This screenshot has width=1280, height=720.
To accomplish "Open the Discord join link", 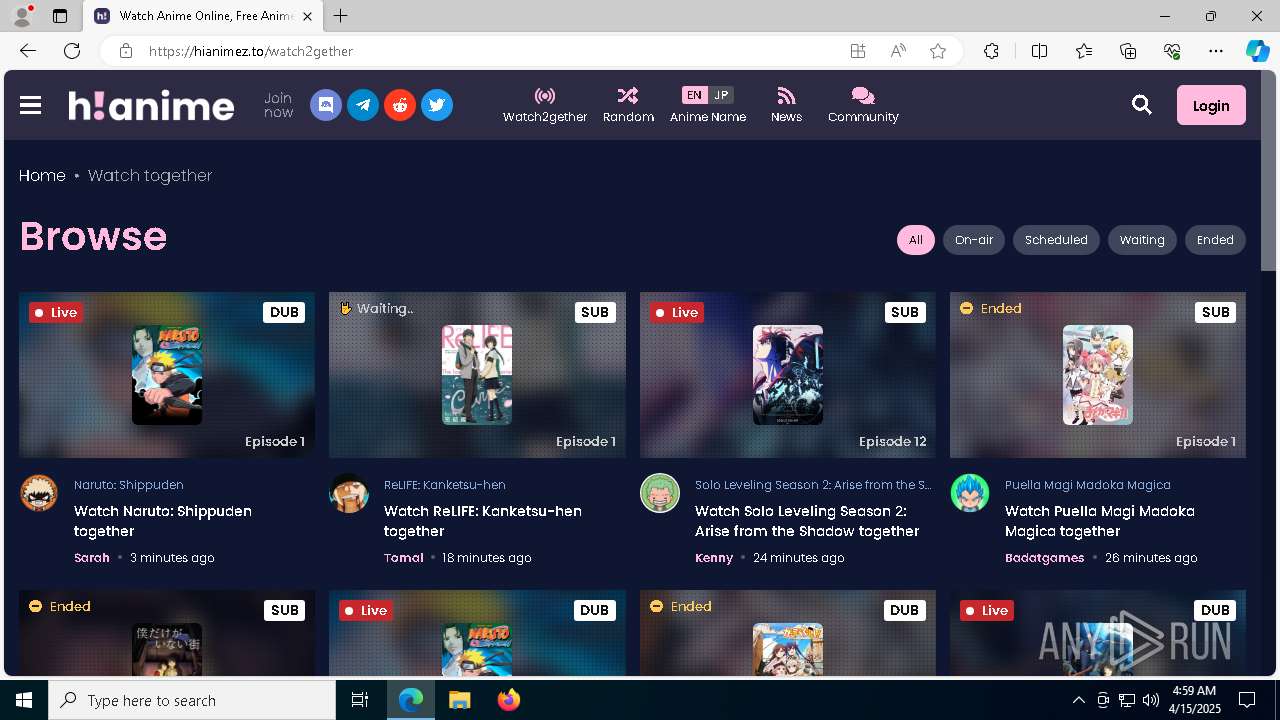I will coord(326,105).
